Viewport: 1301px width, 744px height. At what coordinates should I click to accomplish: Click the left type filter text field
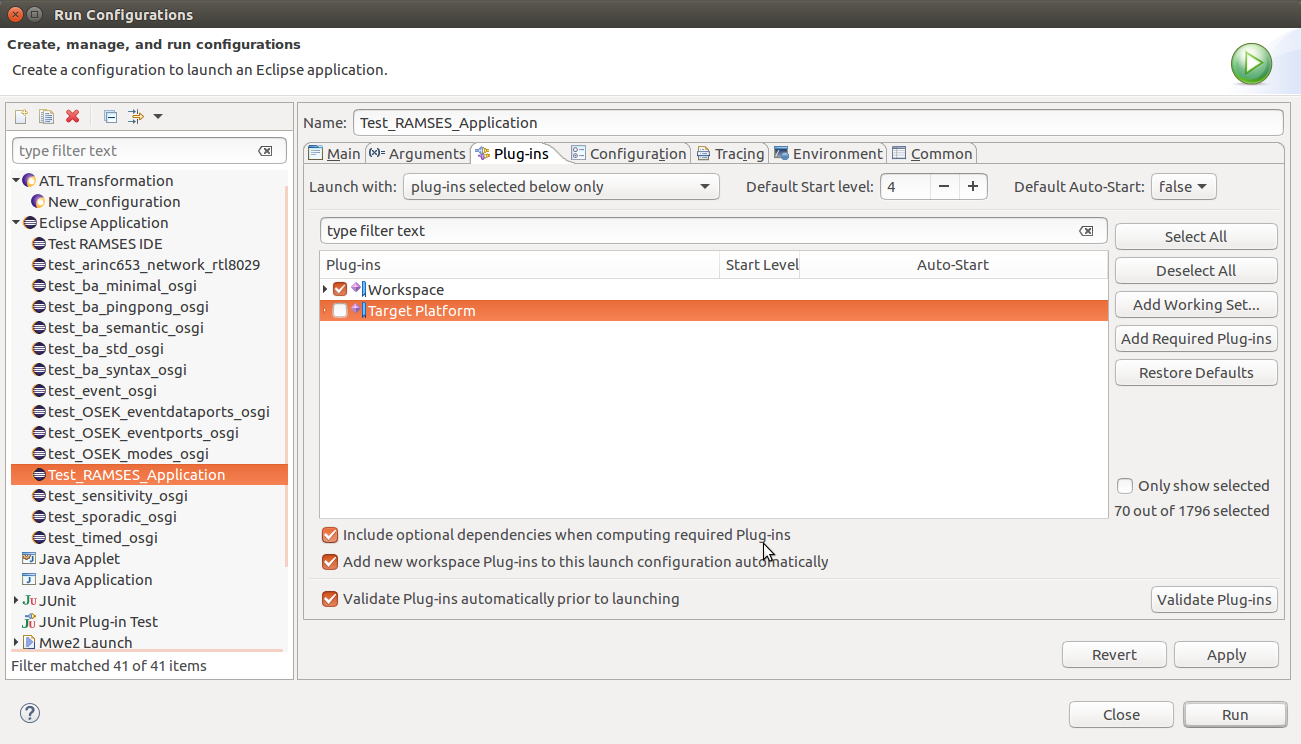[x=149, y=151]
